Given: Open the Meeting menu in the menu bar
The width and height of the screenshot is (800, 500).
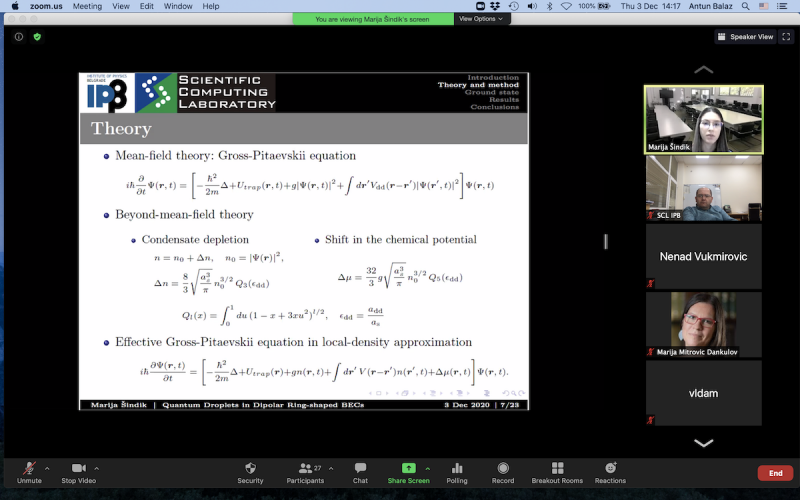Looking at the screenshot, I should (x=87, y=6).
